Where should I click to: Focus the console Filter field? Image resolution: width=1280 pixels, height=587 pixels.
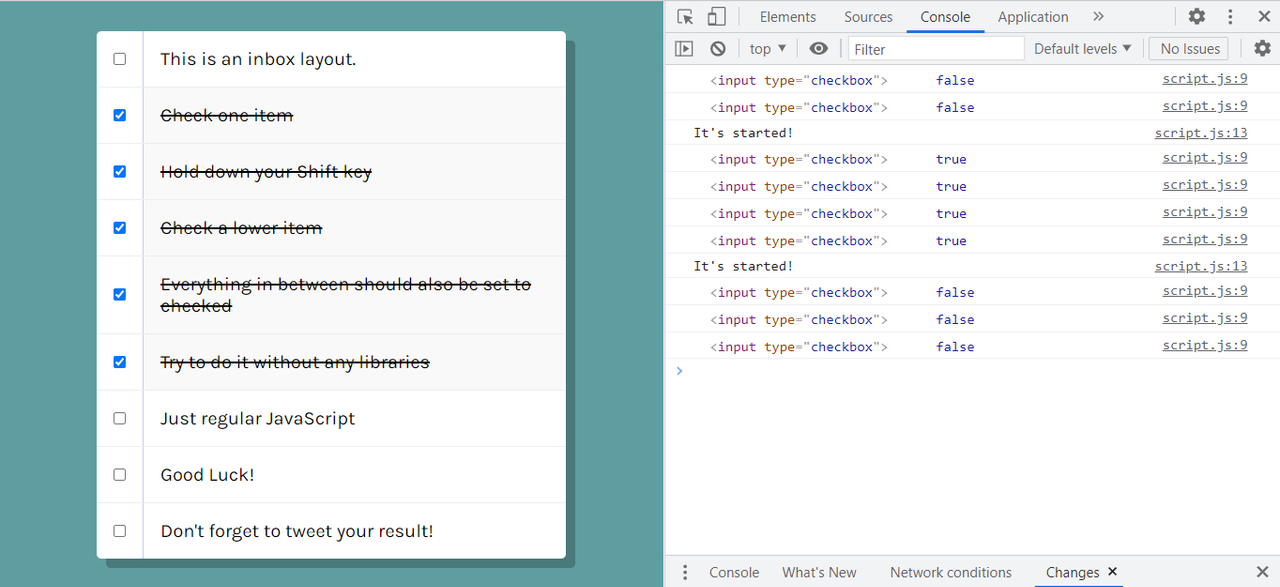coord(936,48)
